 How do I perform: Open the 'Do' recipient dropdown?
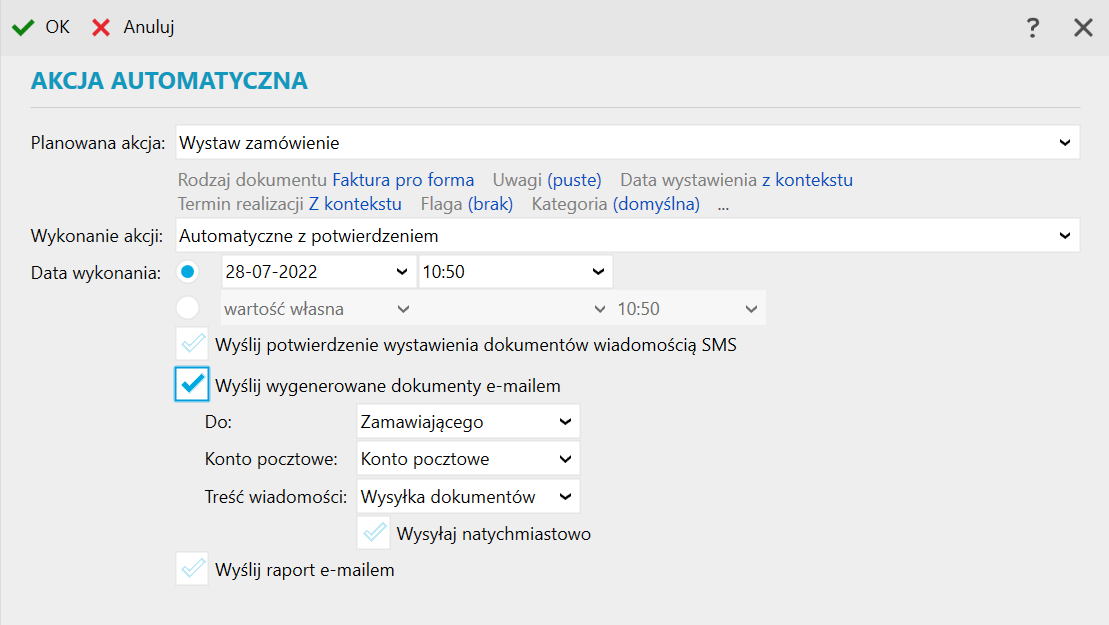[x=565, y=422]
